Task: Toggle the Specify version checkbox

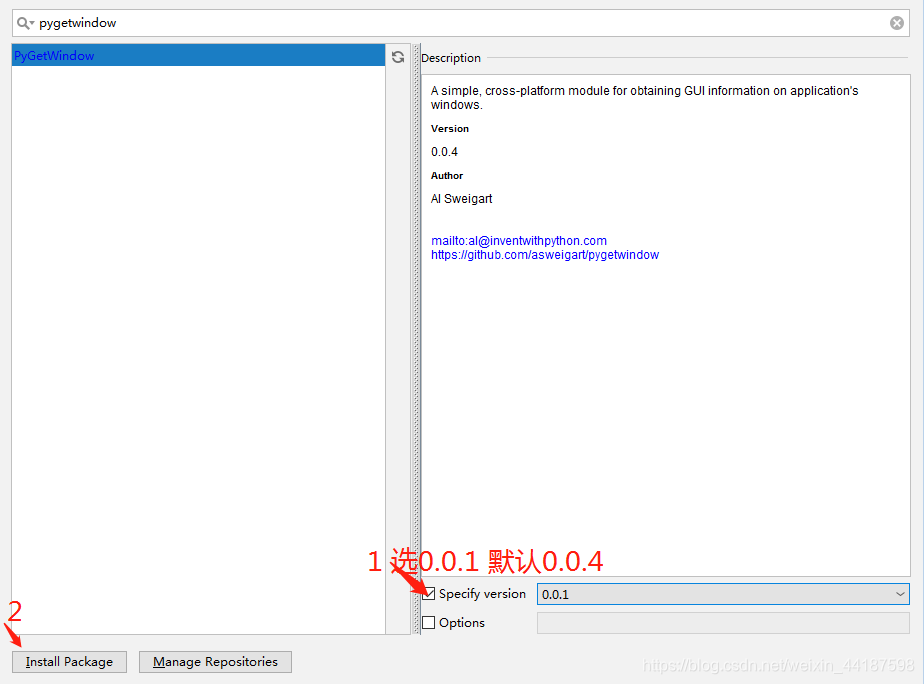Action: tap(429, 594)
